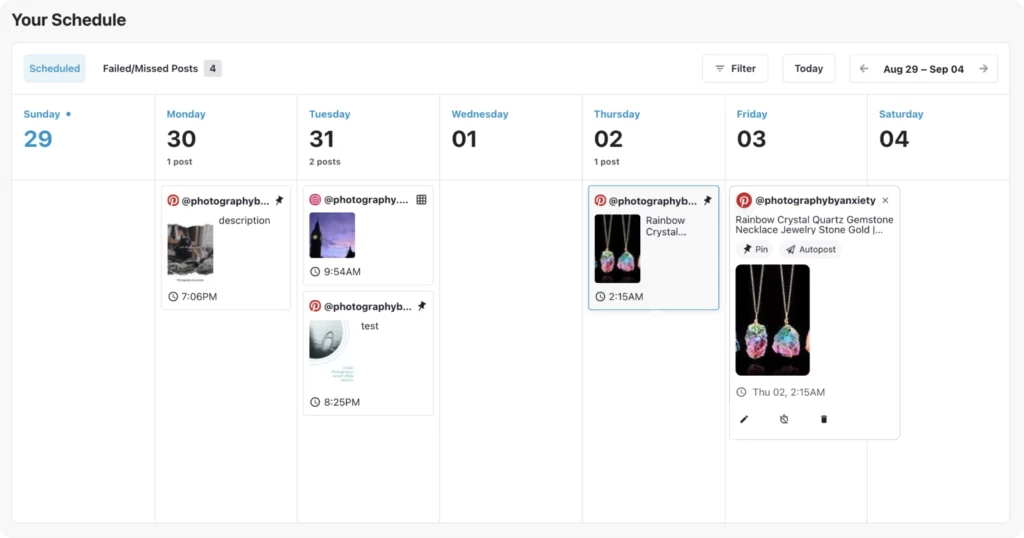1024x538 pixels.
Task: Click pin icon on the 8:25PM test post
Action: pos(422,306)
